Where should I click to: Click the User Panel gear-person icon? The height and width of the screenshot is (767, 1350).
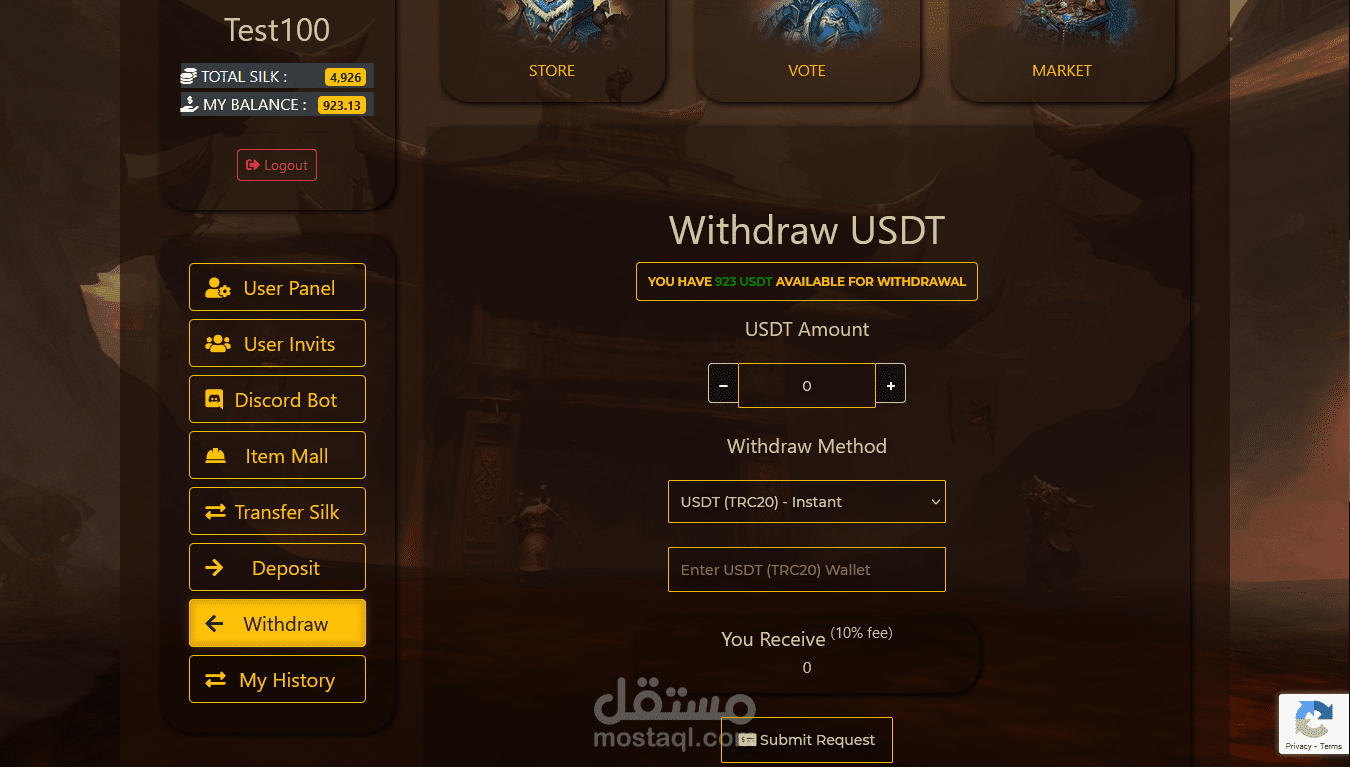coord(218,288)
